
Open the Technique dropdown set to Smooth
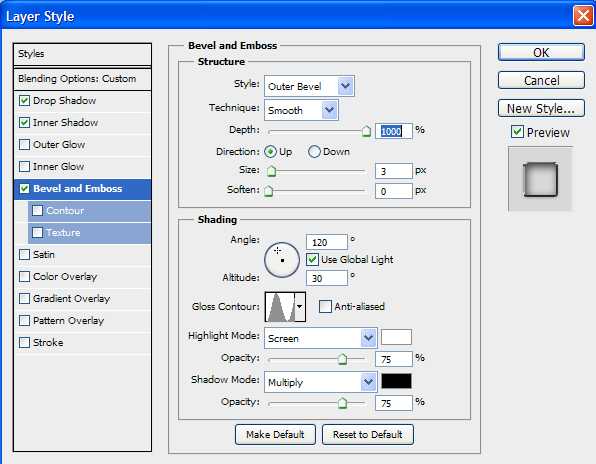[x=301, y=110]
